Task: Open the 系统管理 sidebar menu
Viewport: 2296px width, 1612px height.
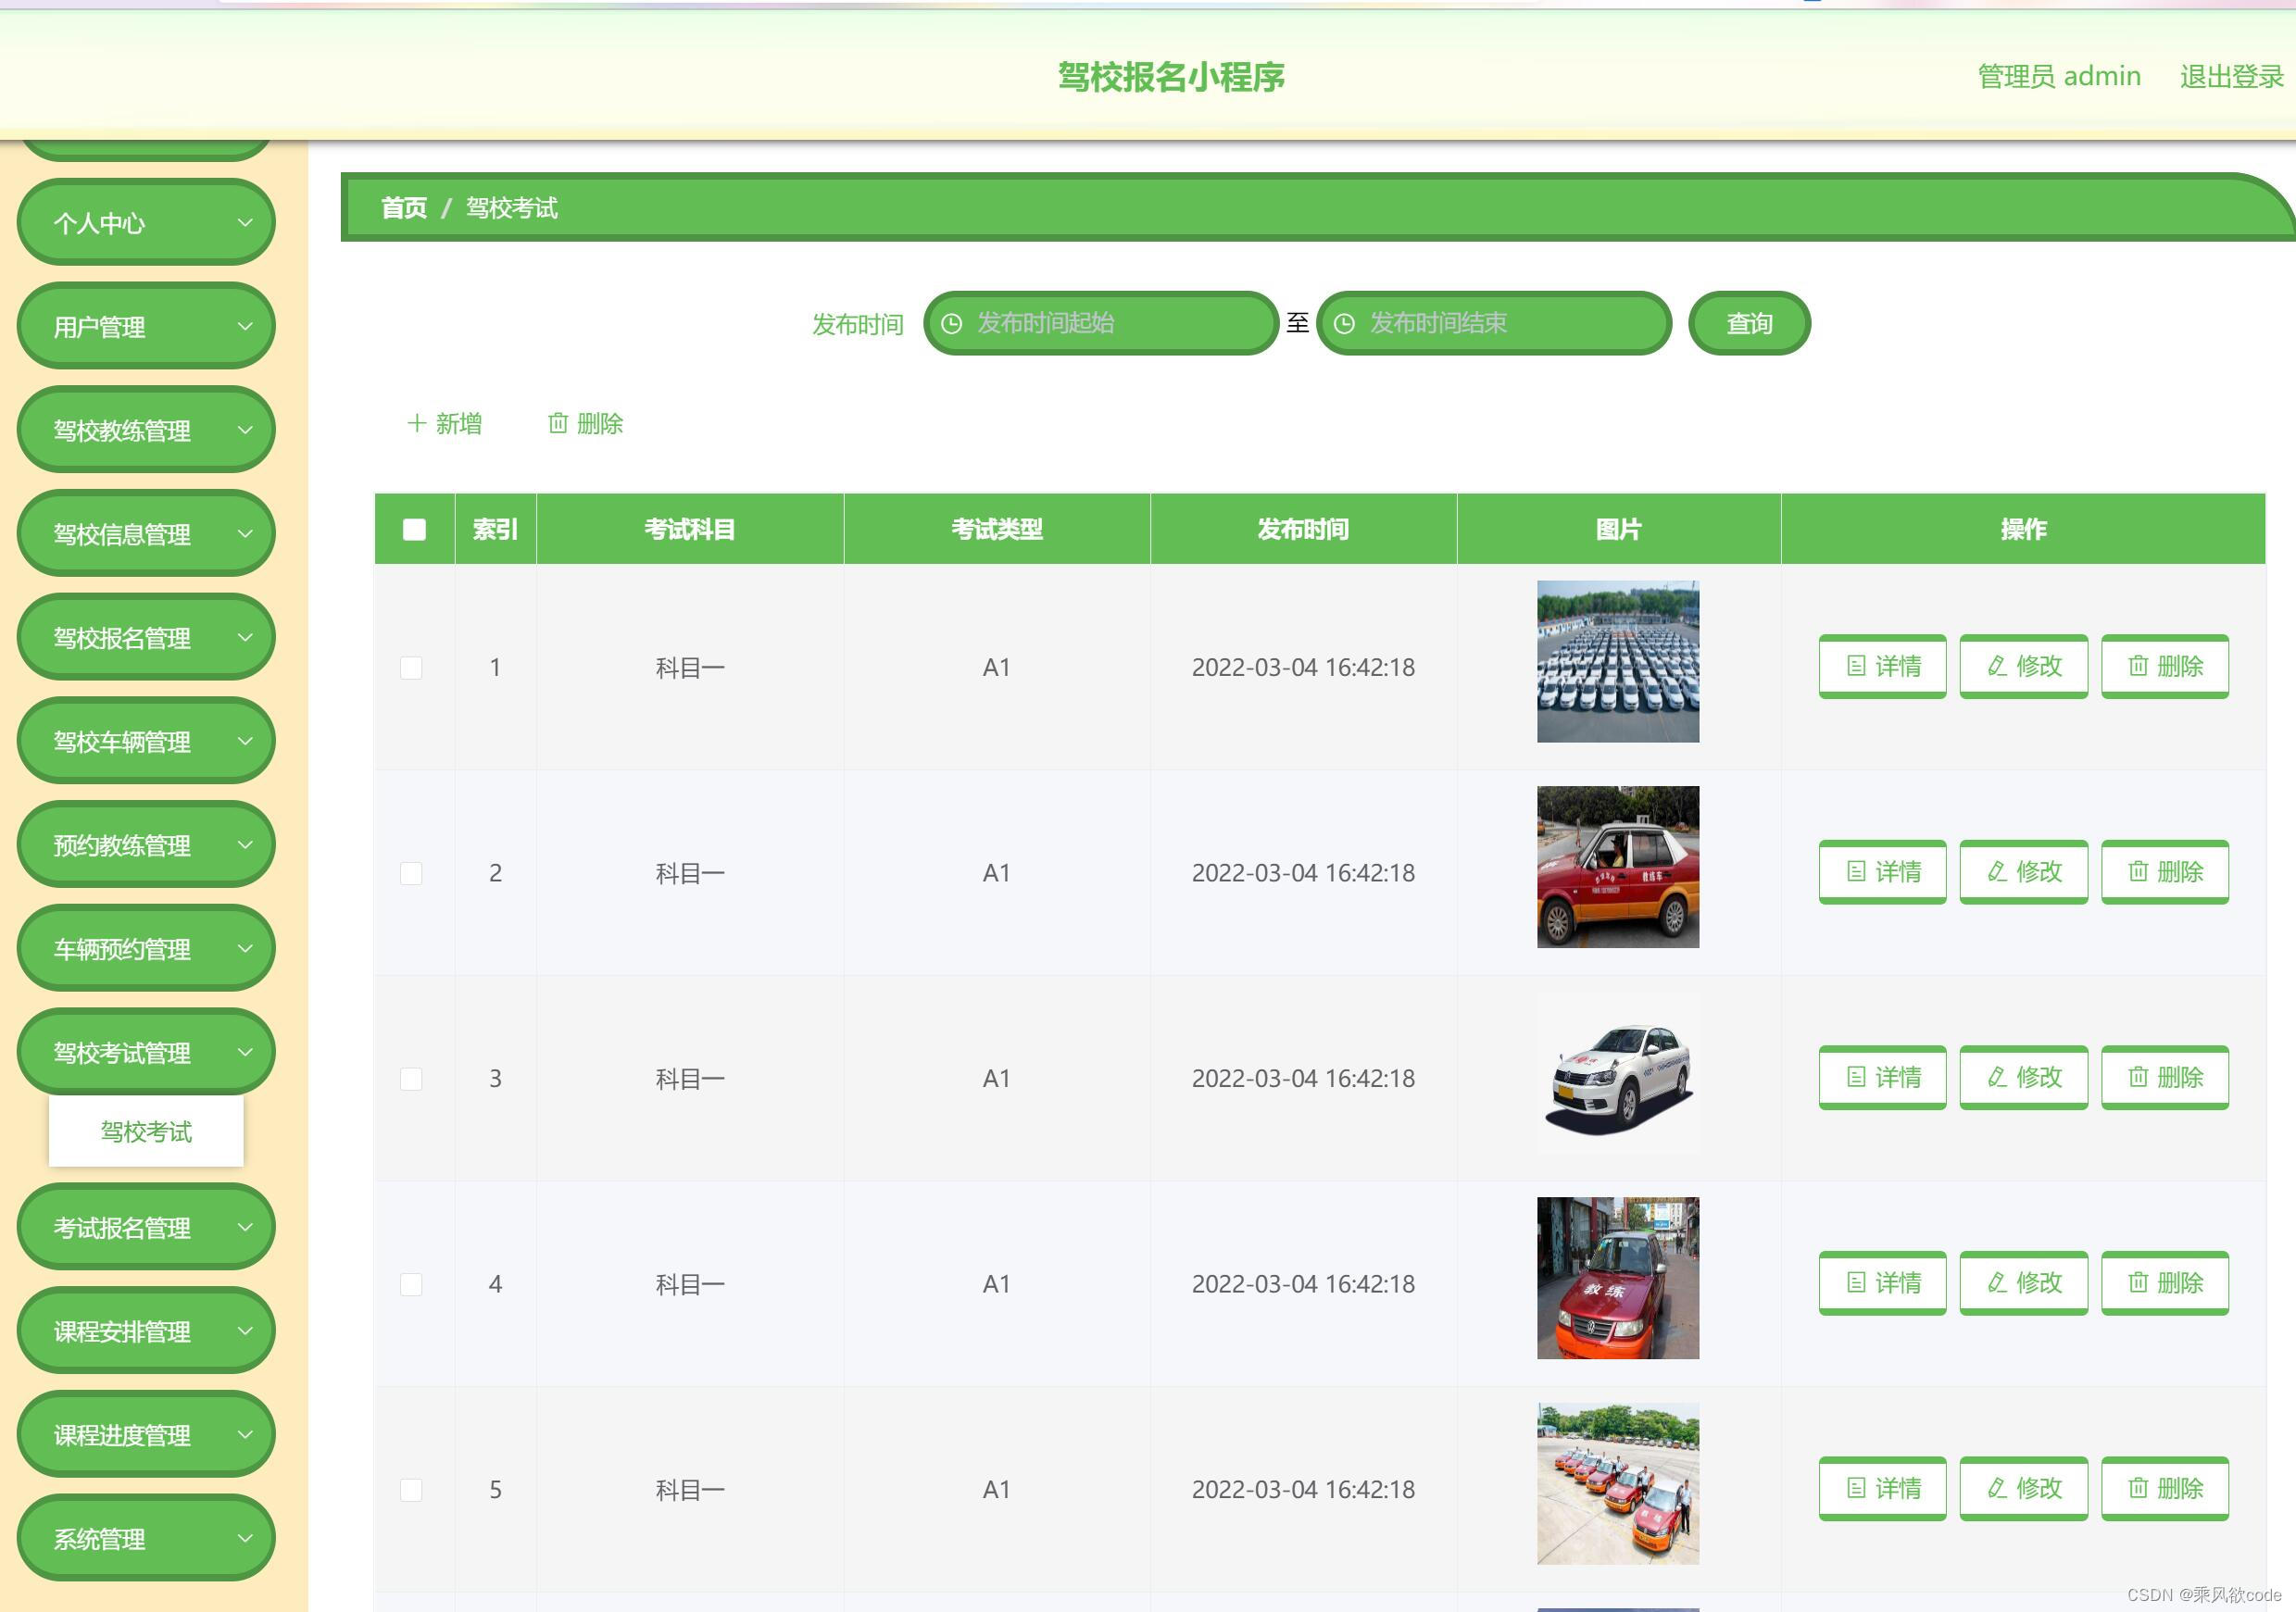Action: click(x=146, y=1538)
